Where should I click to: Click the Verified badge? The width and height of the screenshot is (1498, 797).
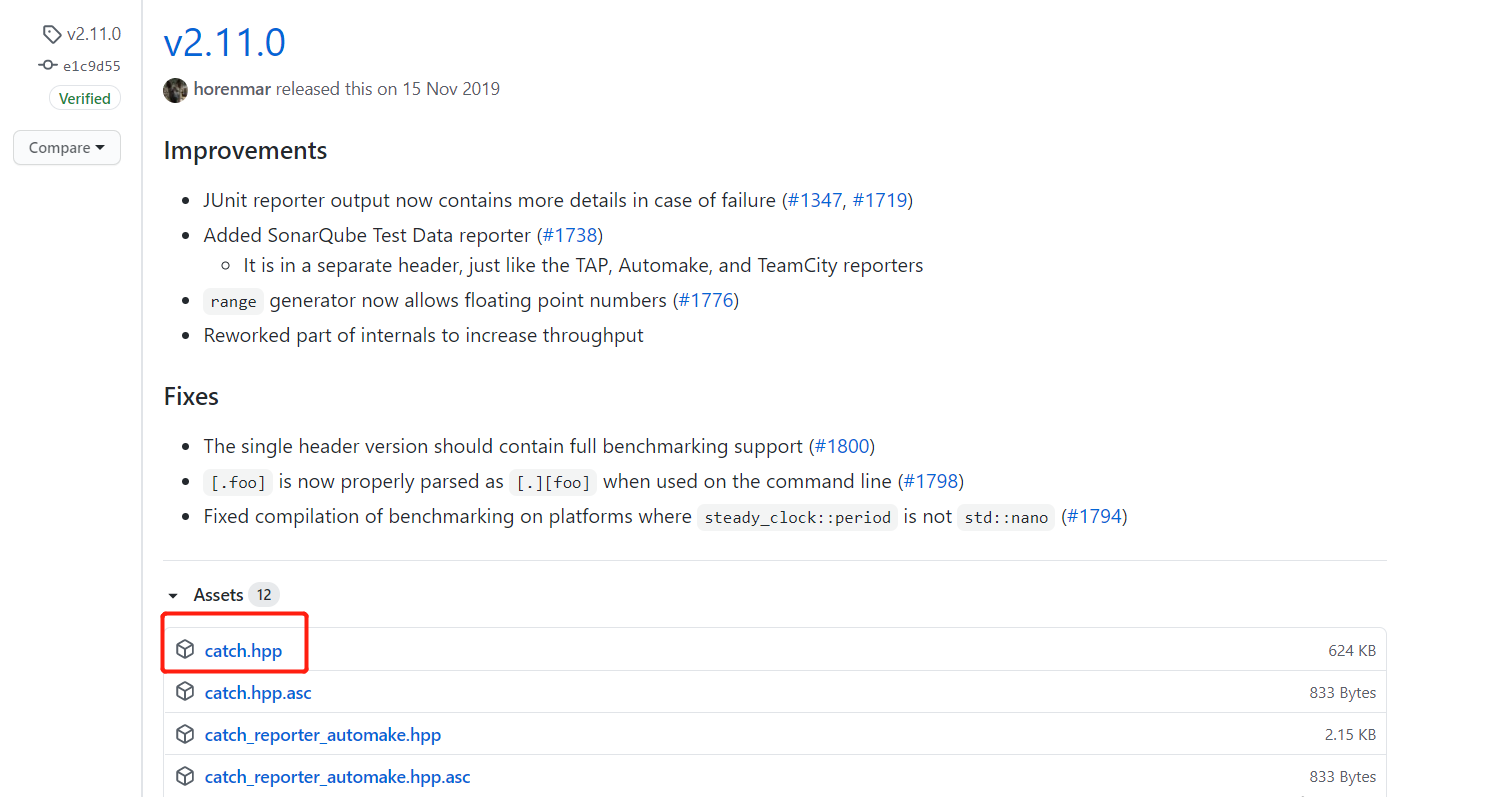pos(85,99)
